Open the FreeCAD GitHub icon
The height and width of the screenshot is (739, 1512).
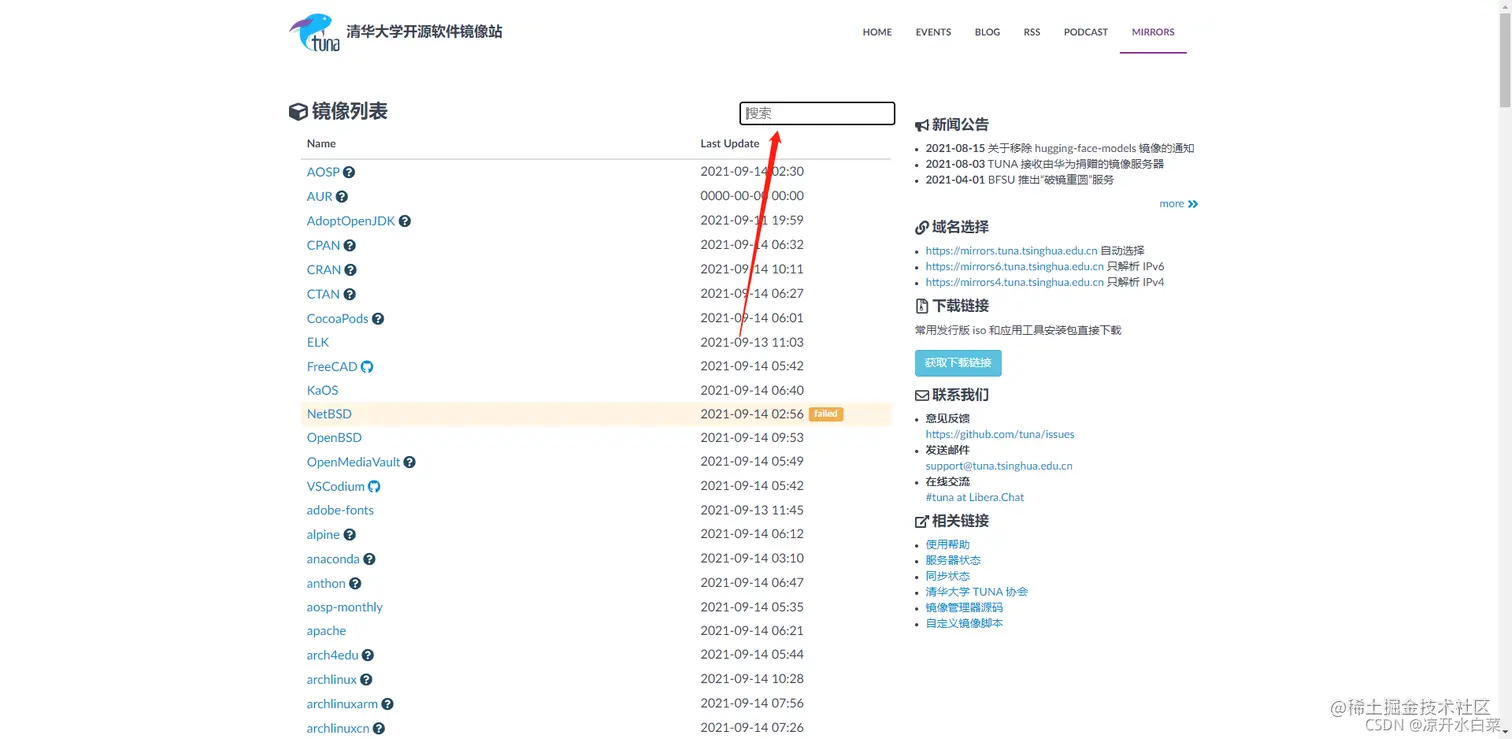pos(368,367)
